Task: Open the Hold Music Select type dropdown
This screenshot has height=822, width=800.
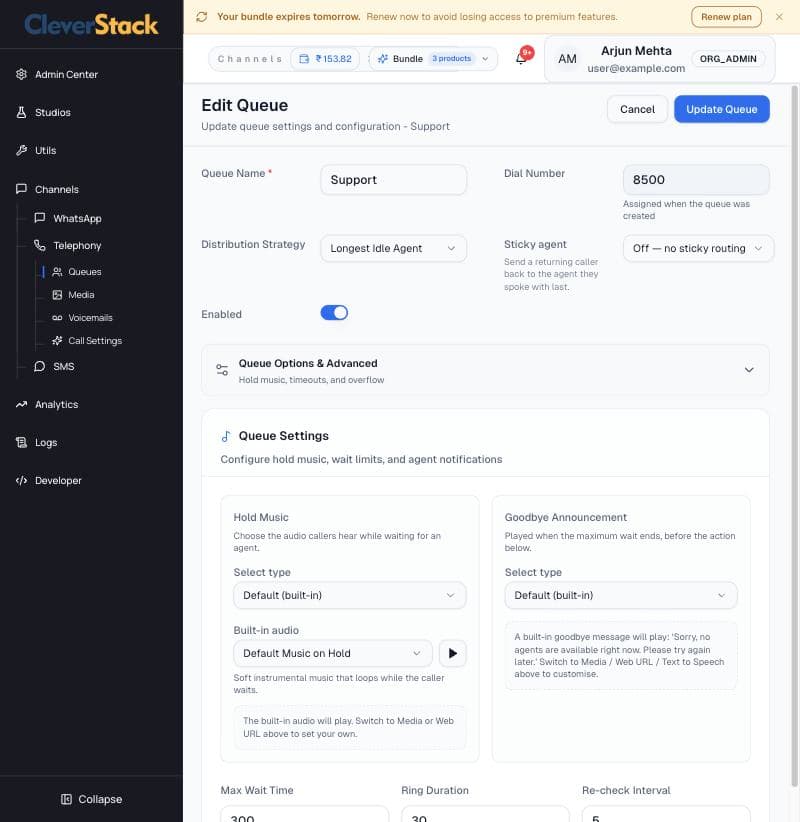Action: point(350,595)
